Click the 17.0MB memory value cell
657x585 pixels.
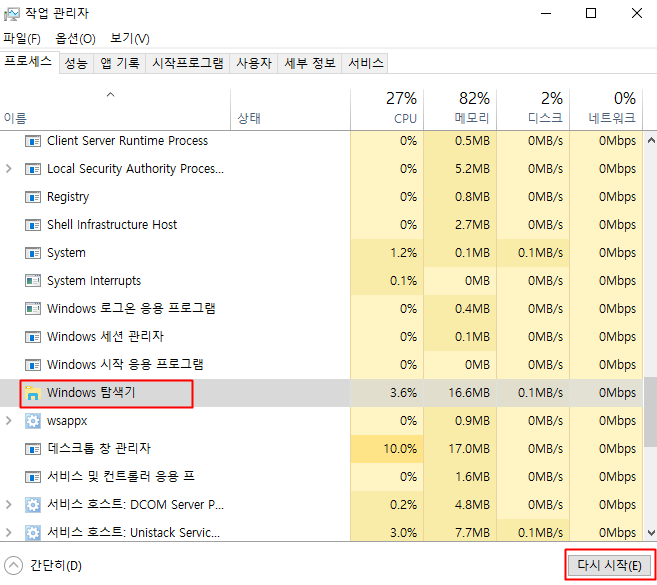coord(460,449)
